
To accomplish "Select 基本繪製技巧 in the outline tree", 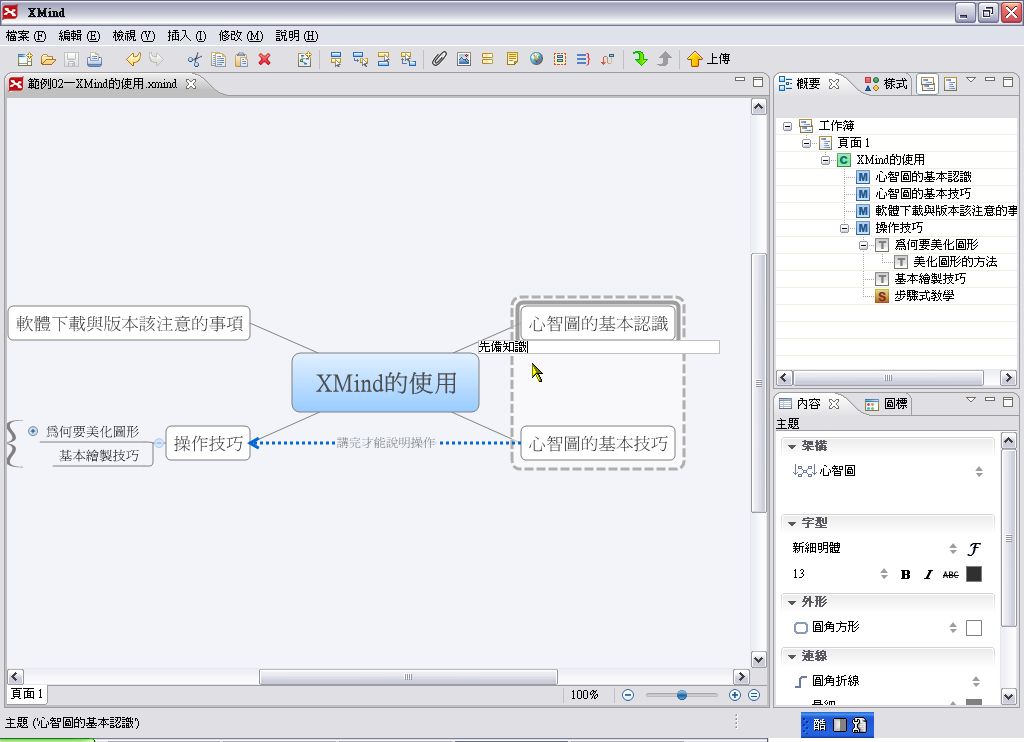I will (930, 279).
